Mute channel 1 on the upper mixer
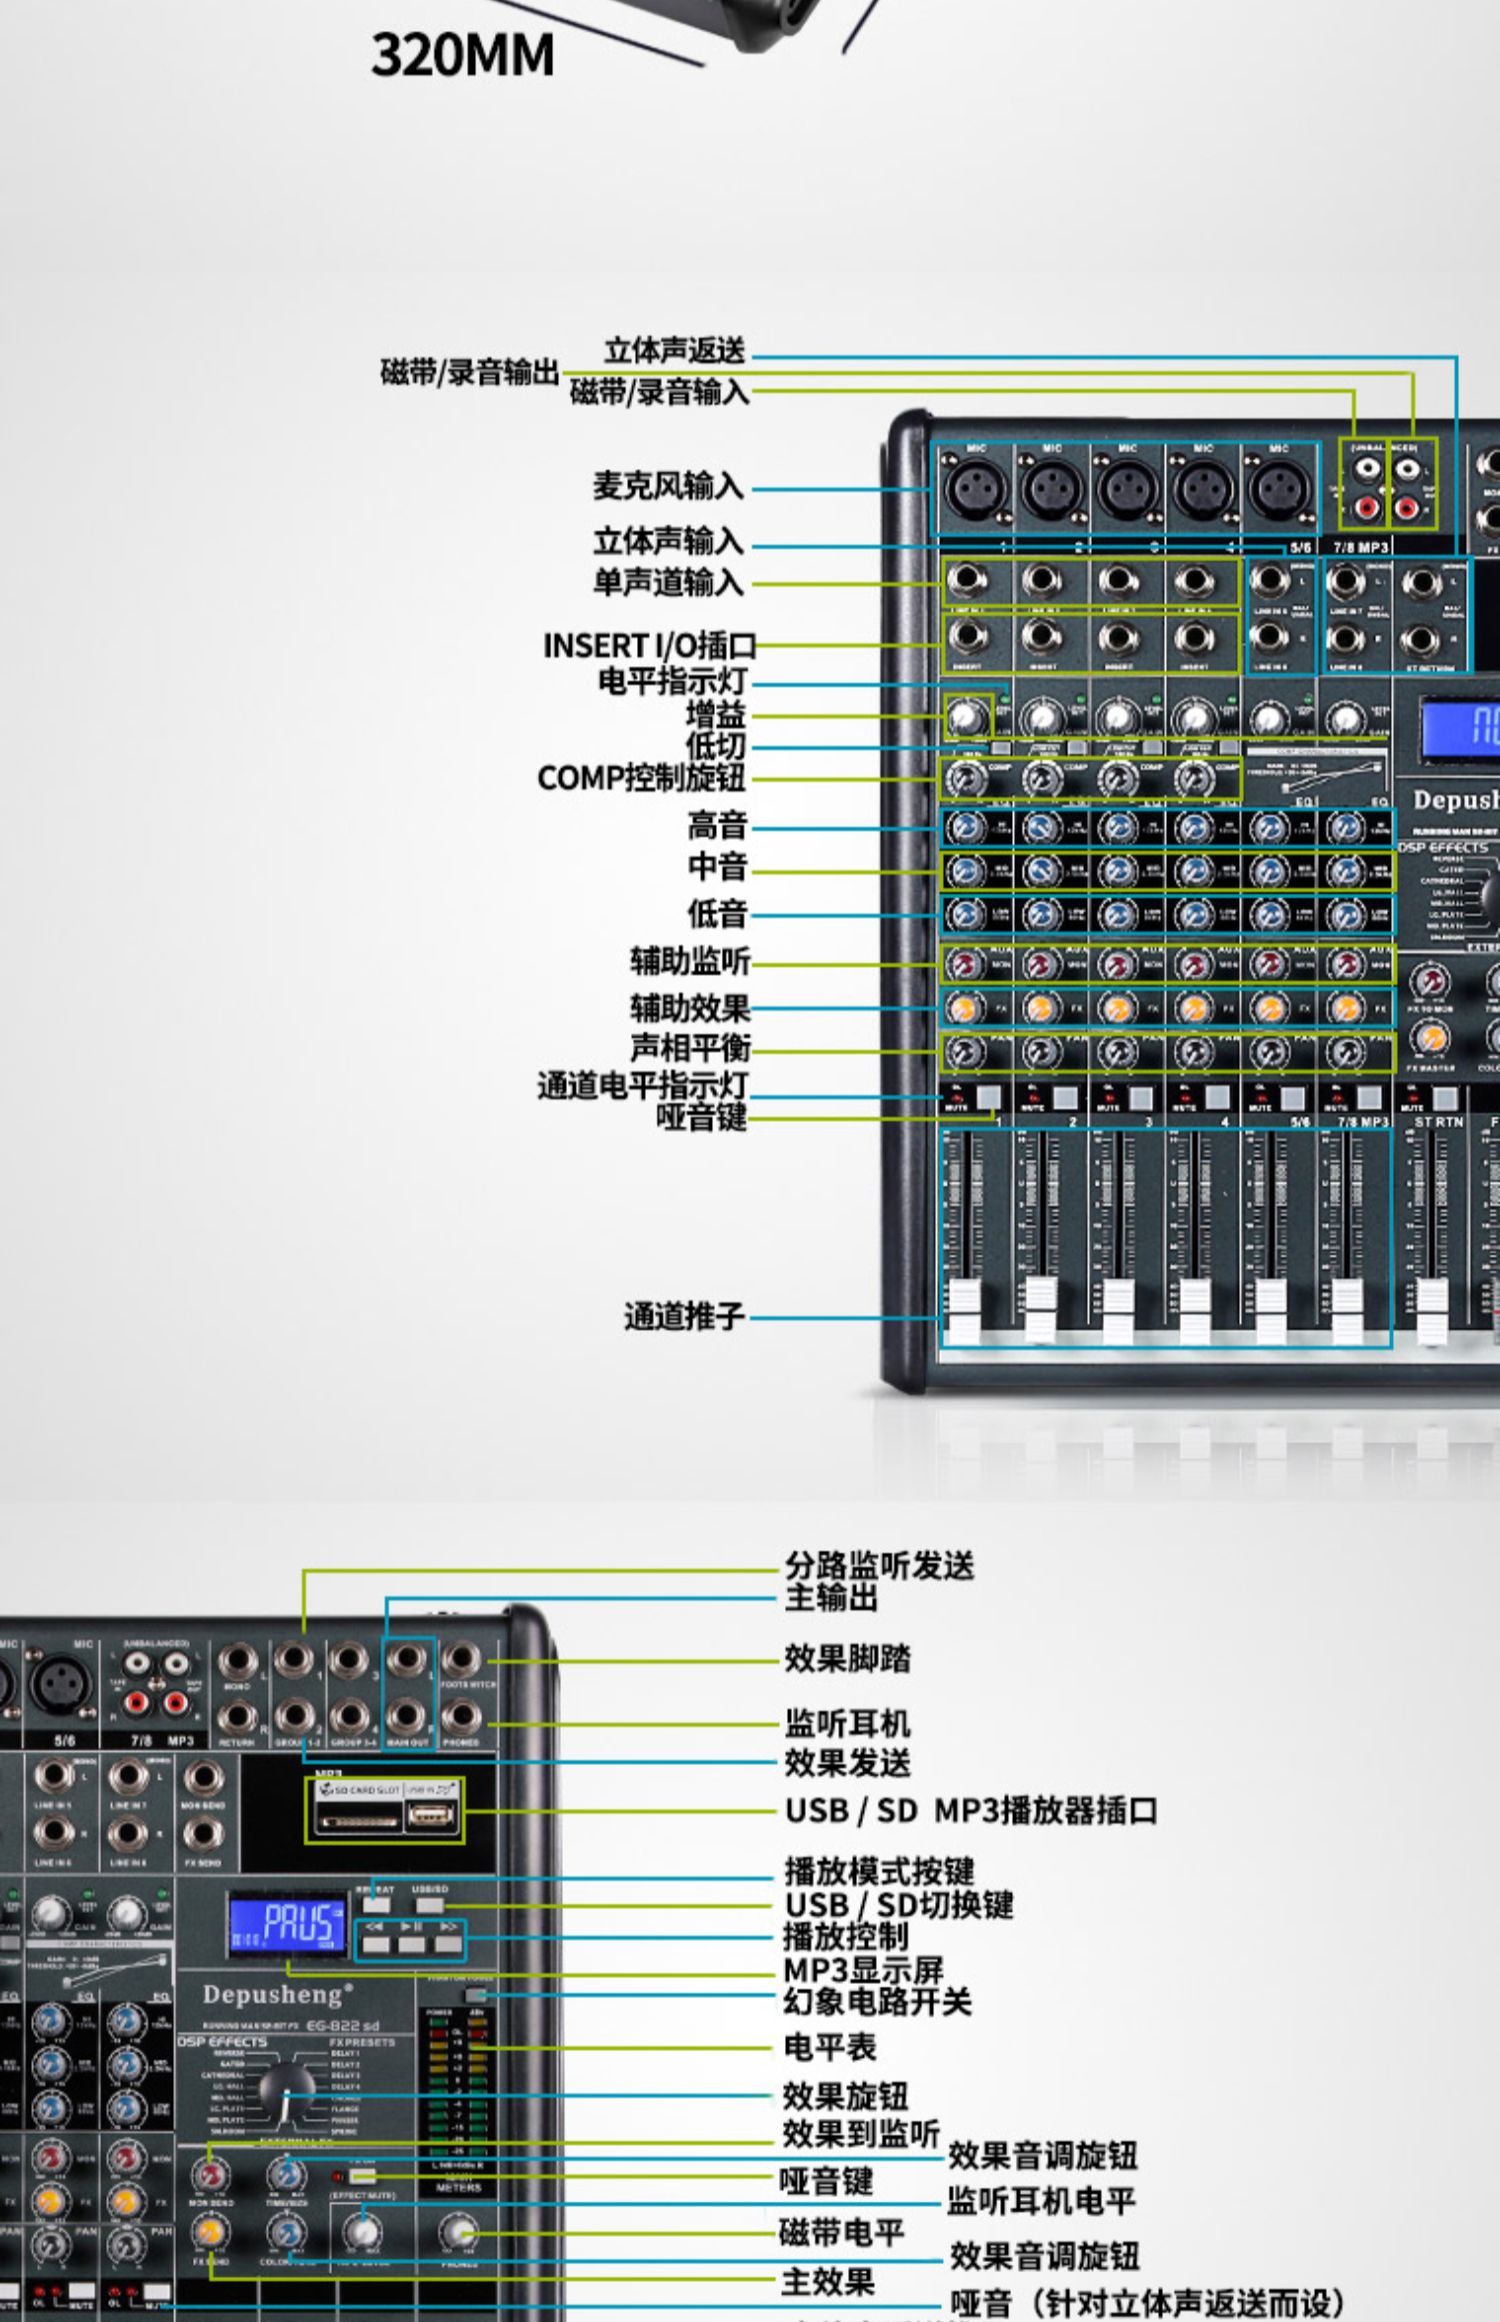 click(x=988, y=1097)
